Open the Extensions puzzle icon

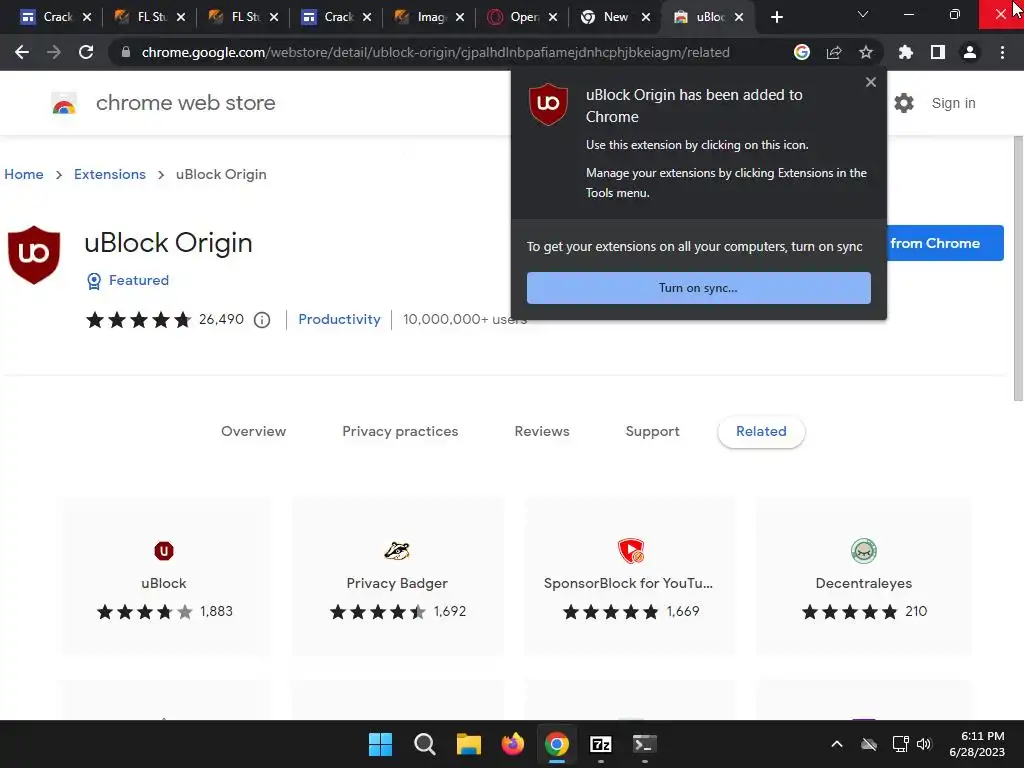click(906, 52)
